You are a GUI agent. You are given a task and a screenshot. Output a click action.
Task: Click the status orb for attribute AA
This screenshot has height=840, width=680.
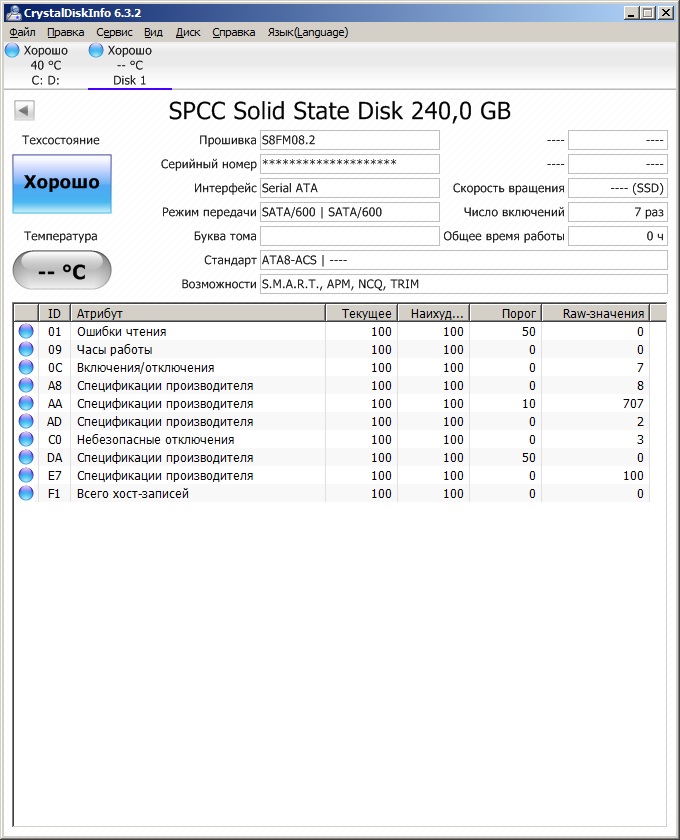26,404
